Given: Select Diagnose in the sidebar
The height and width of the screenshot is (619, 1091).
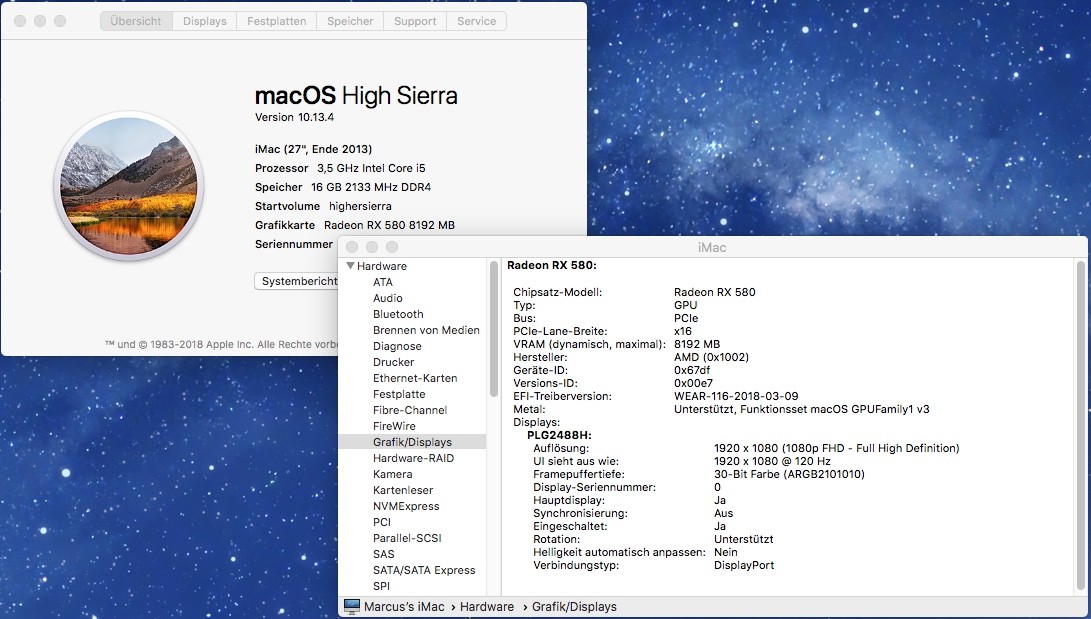Looking at the screenshot, I should [x=397, y=346].
